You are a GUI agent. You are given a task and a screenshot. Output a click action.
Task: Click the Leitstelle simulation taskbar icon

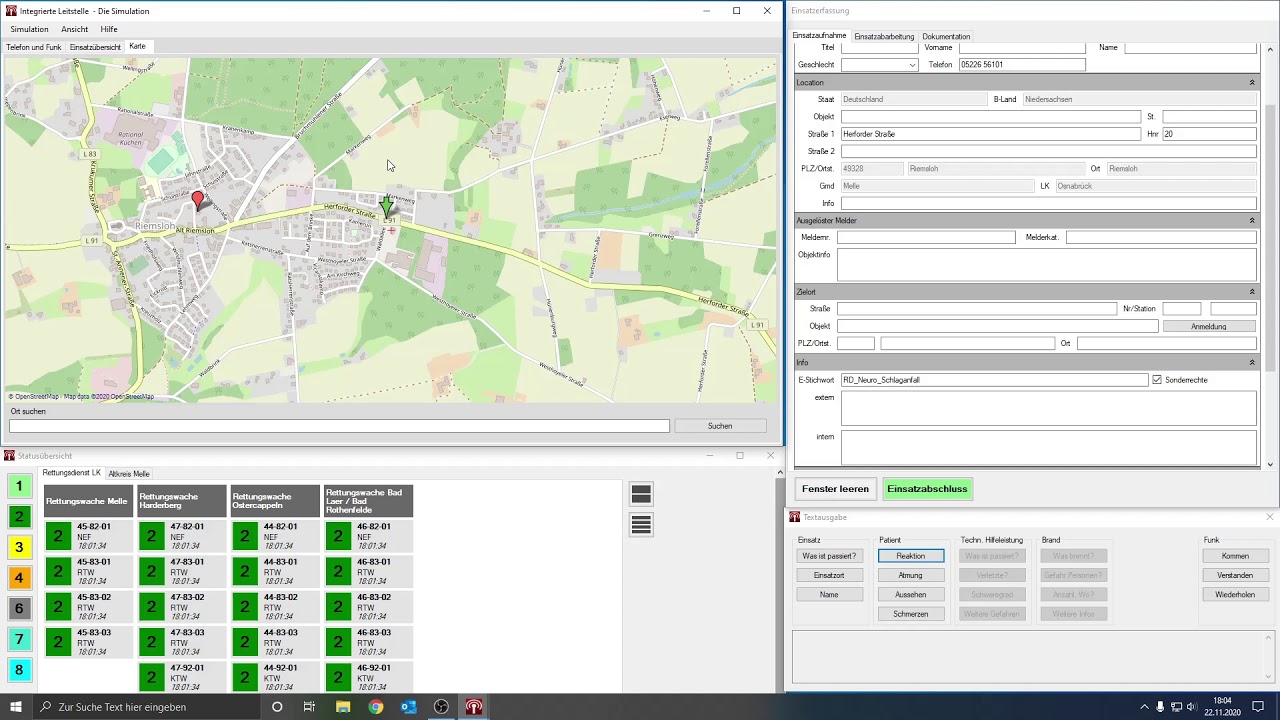pyautogui.click(x=474, y=707)
